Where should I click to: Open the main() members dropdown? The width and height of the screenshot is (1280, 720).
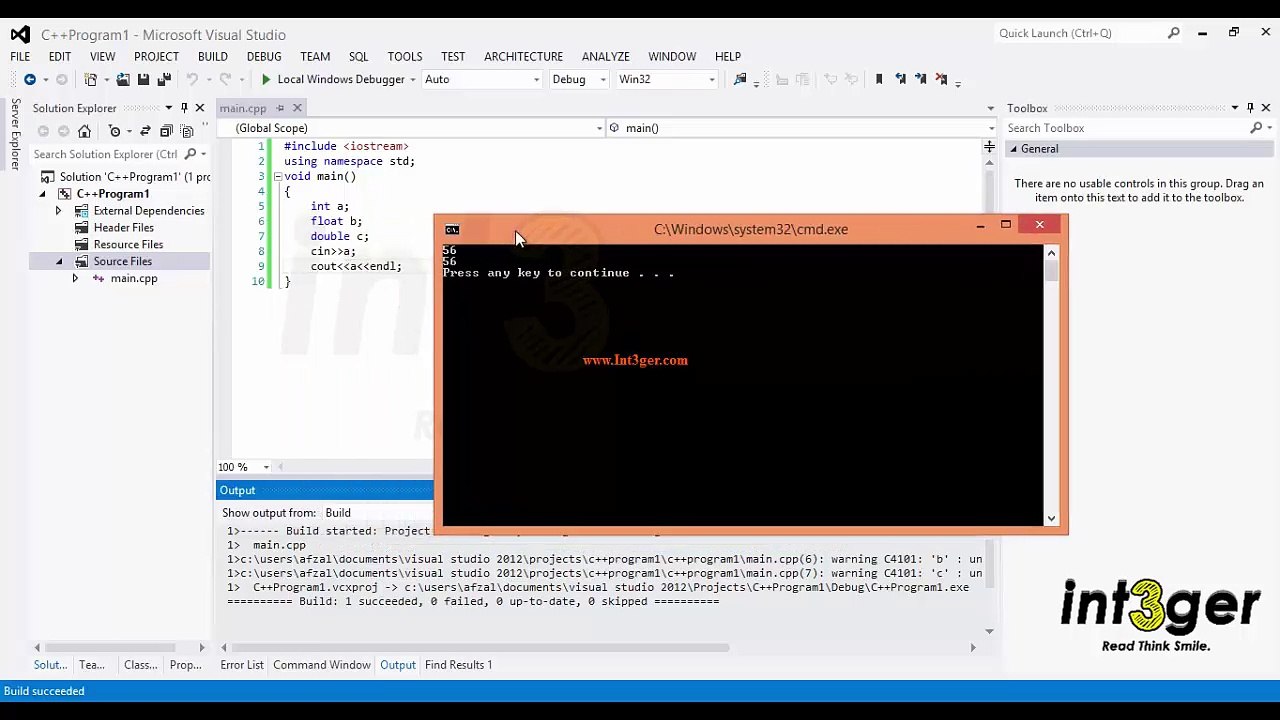coord(991,128)
